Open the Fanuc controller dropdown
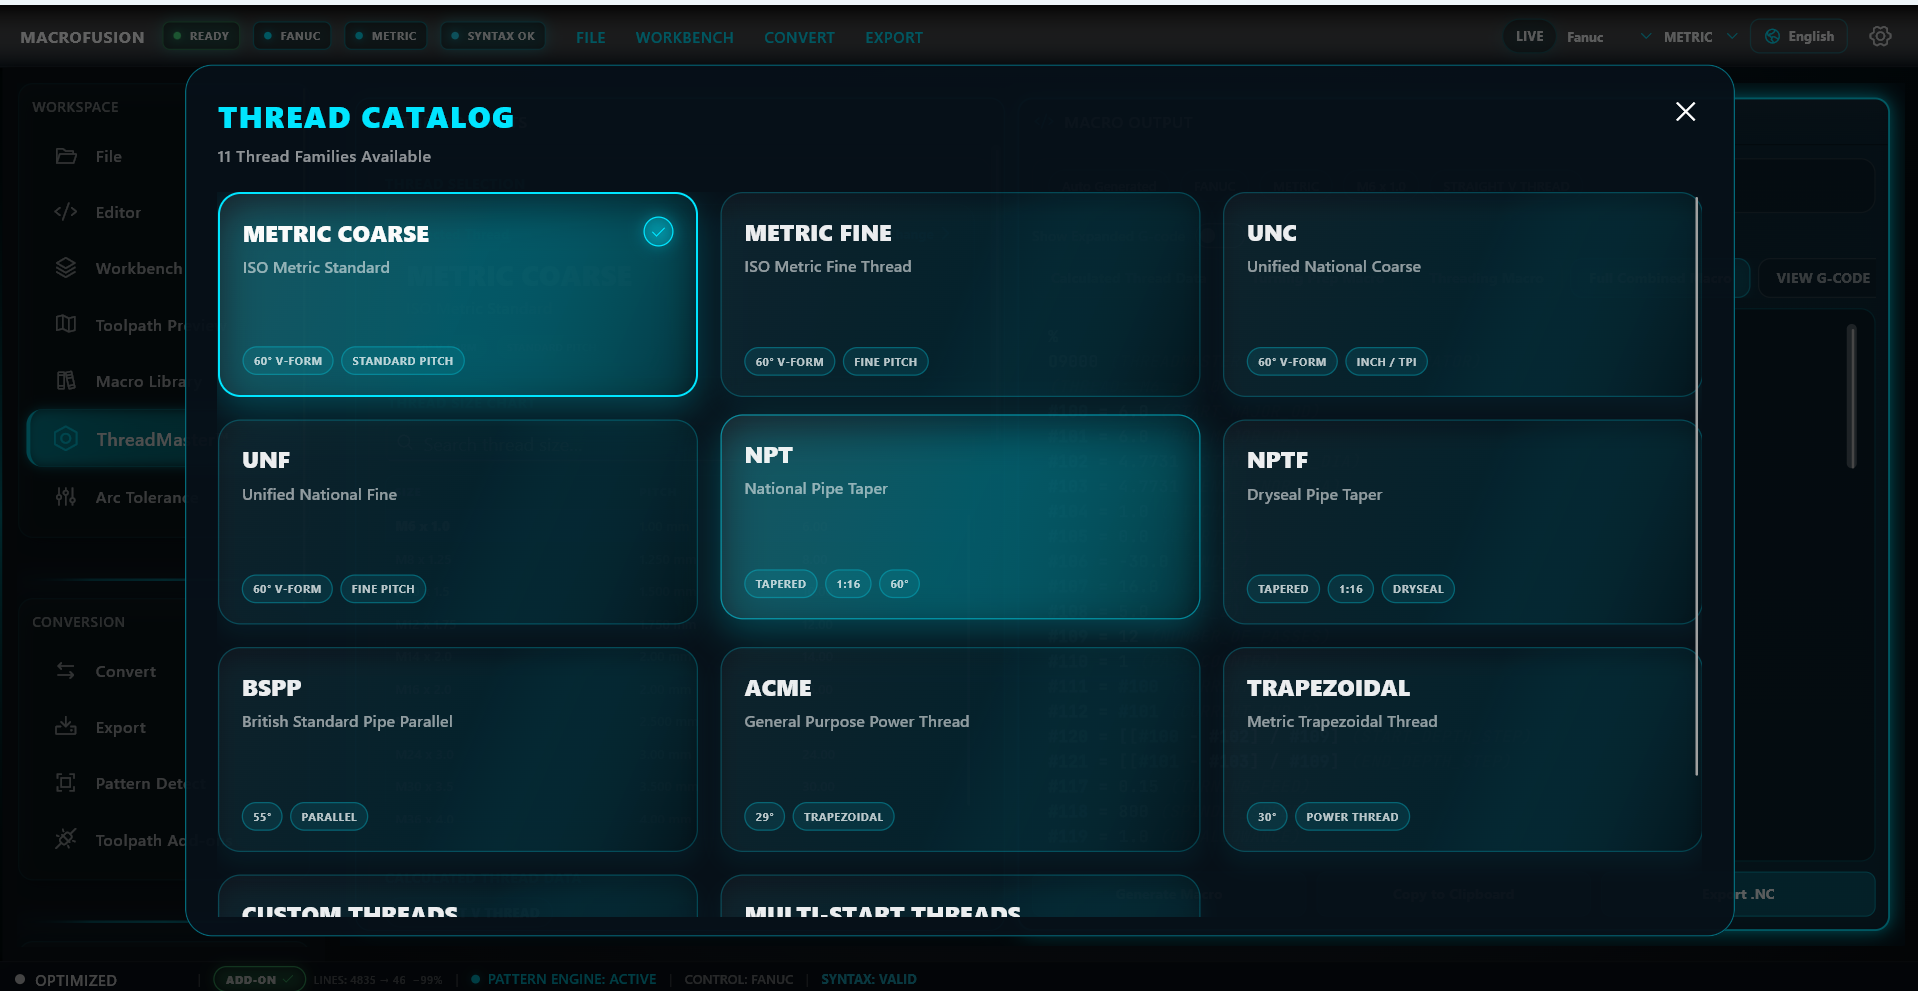The image size is (1918, 991). tap(1608, 37)
